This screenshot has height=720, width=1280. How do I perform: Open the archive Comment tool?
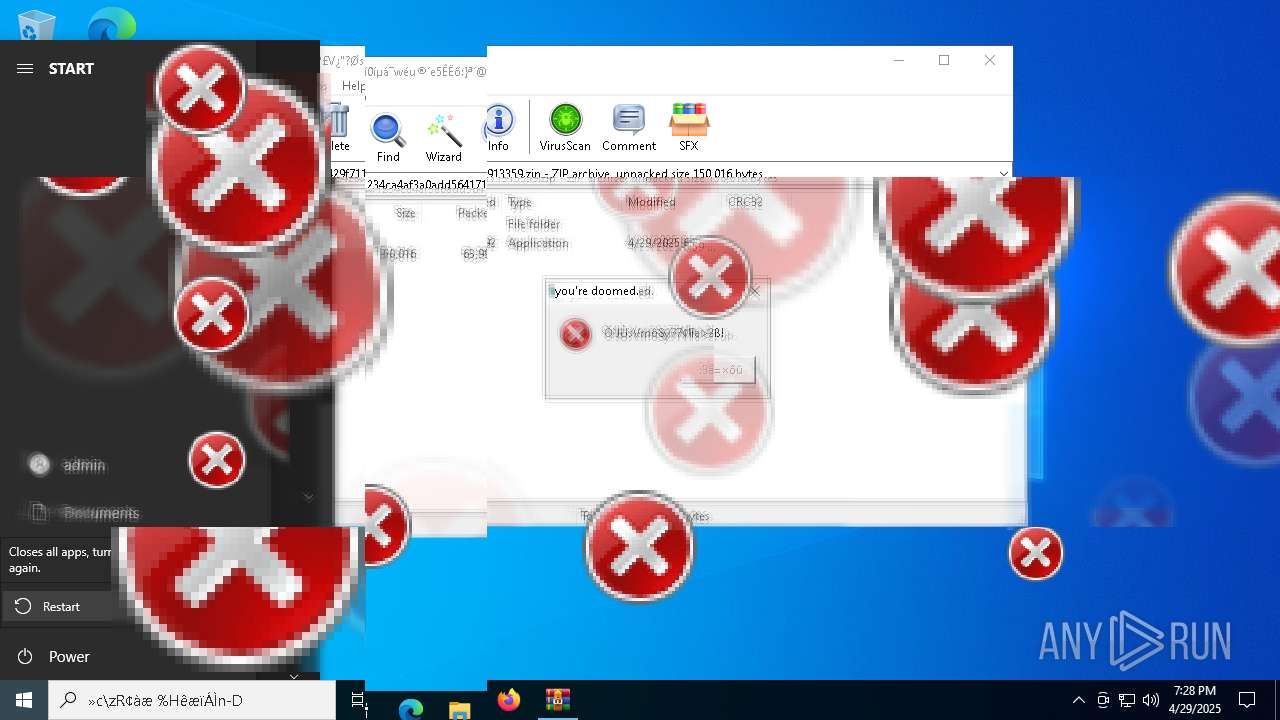point(628,127)
